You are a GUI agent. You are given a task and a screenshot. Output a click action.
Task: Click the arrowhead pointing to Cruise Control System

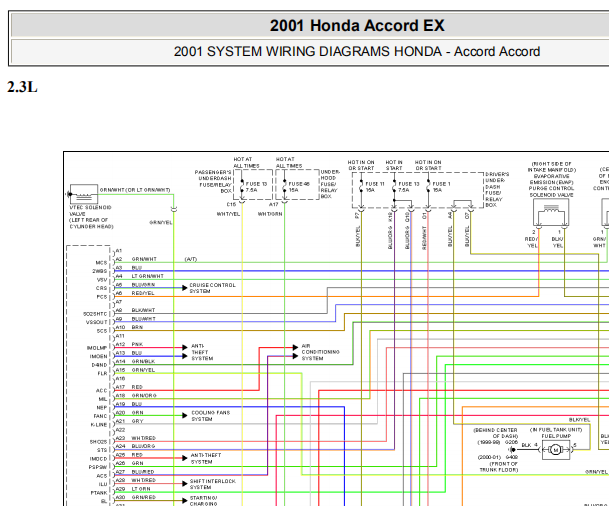tap(185, 288)
